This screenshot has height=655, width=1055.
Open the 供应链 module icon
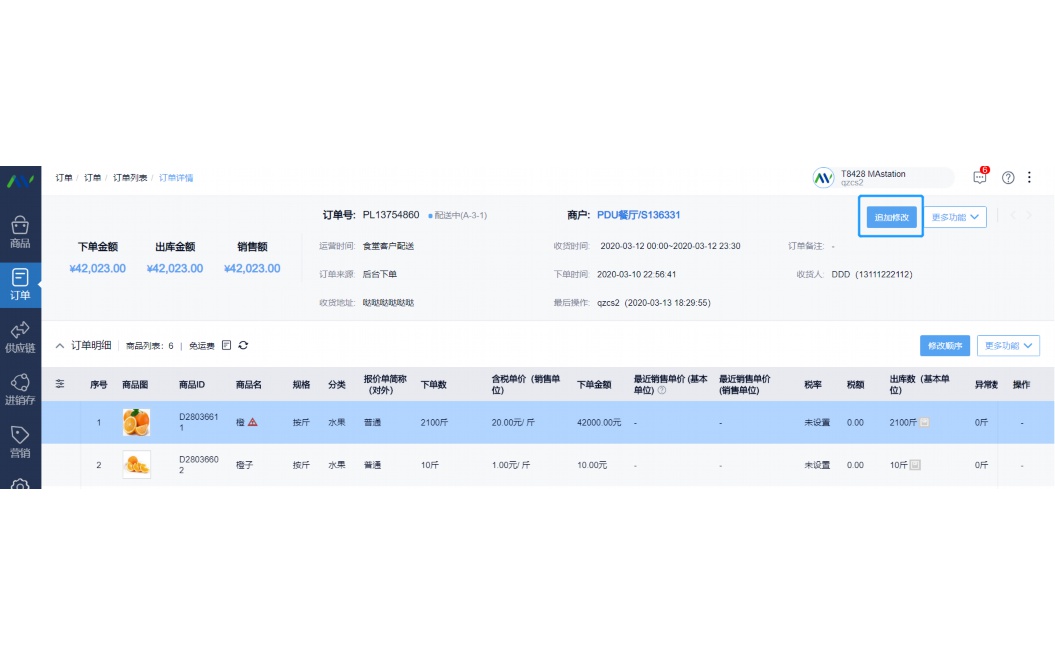pos(19,330)
